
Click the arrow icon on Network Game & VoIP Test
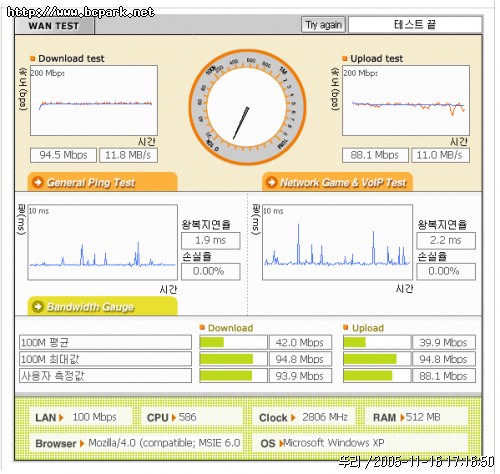[x=272, y=182]
